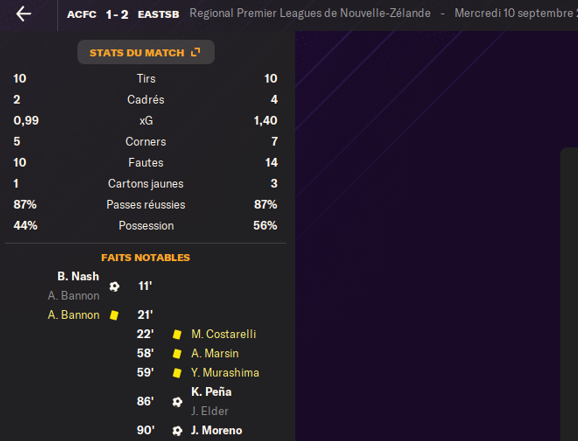Screen dimensions: 578x441
Task: Open the STATS DU MATCH button
Action: [146, 52]
